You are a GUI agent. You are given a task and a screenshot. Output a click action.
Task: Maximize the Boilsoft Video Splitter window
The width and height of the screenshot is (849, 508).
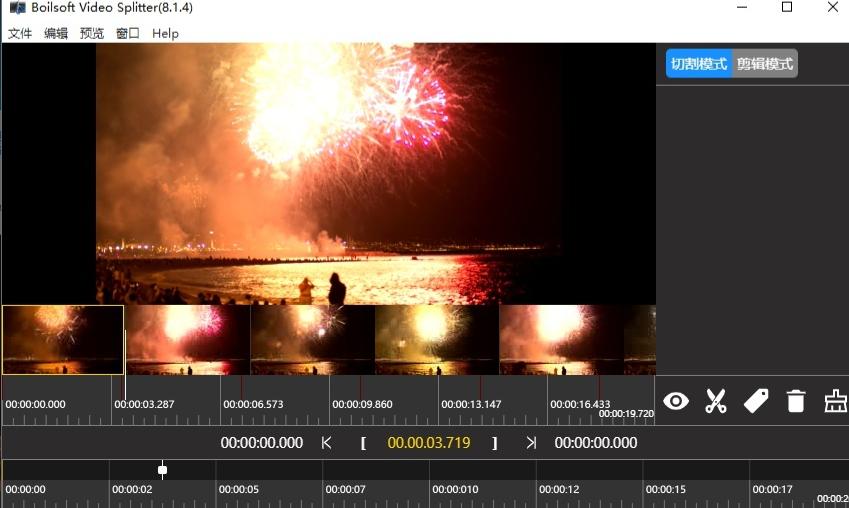pyautogui.click(x=787, y=7)
